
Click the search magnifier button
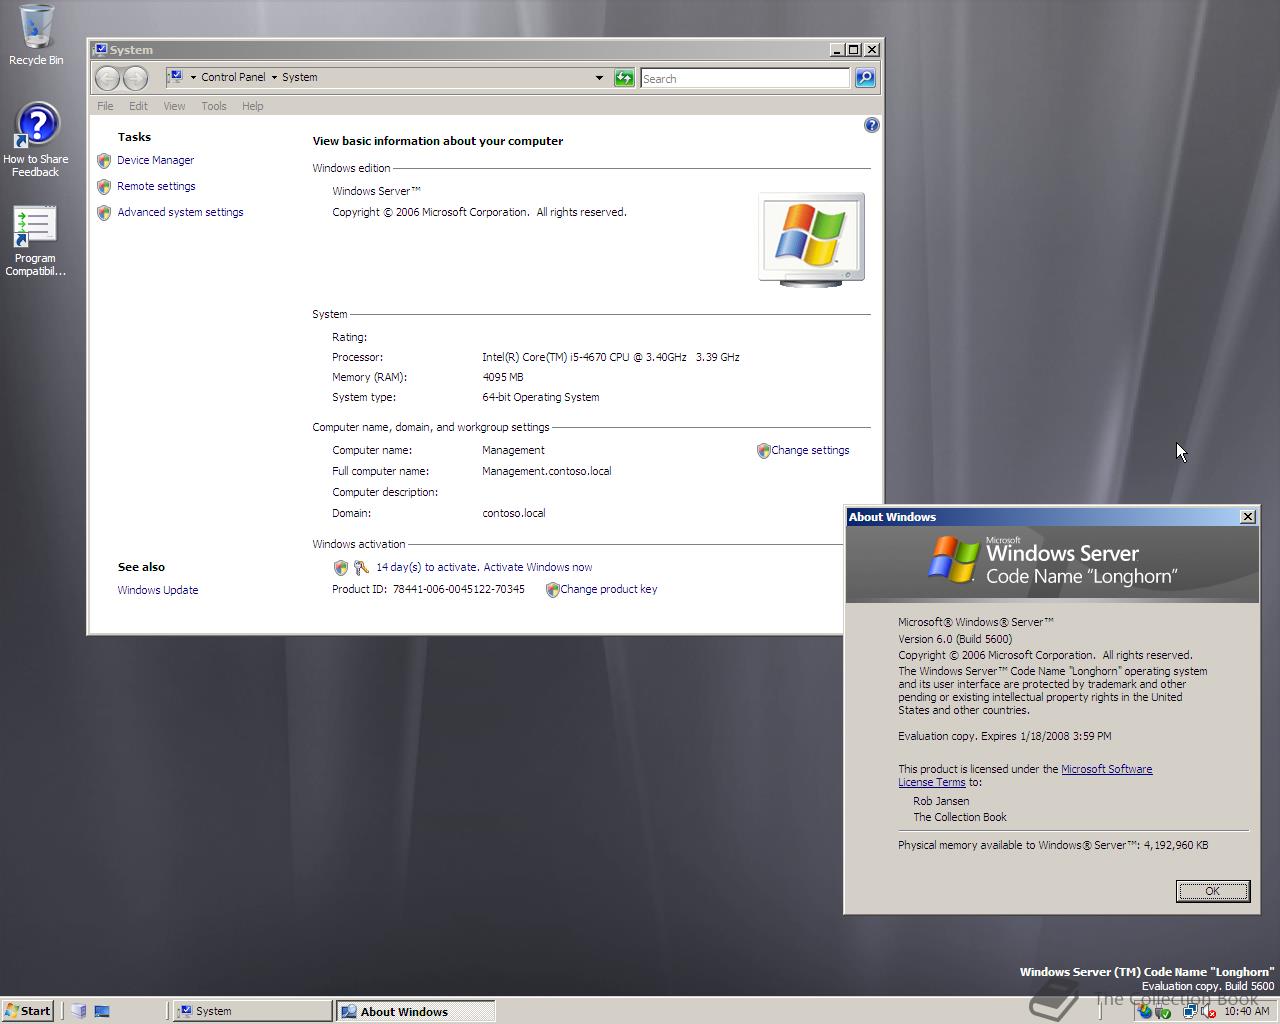[865, 78]
